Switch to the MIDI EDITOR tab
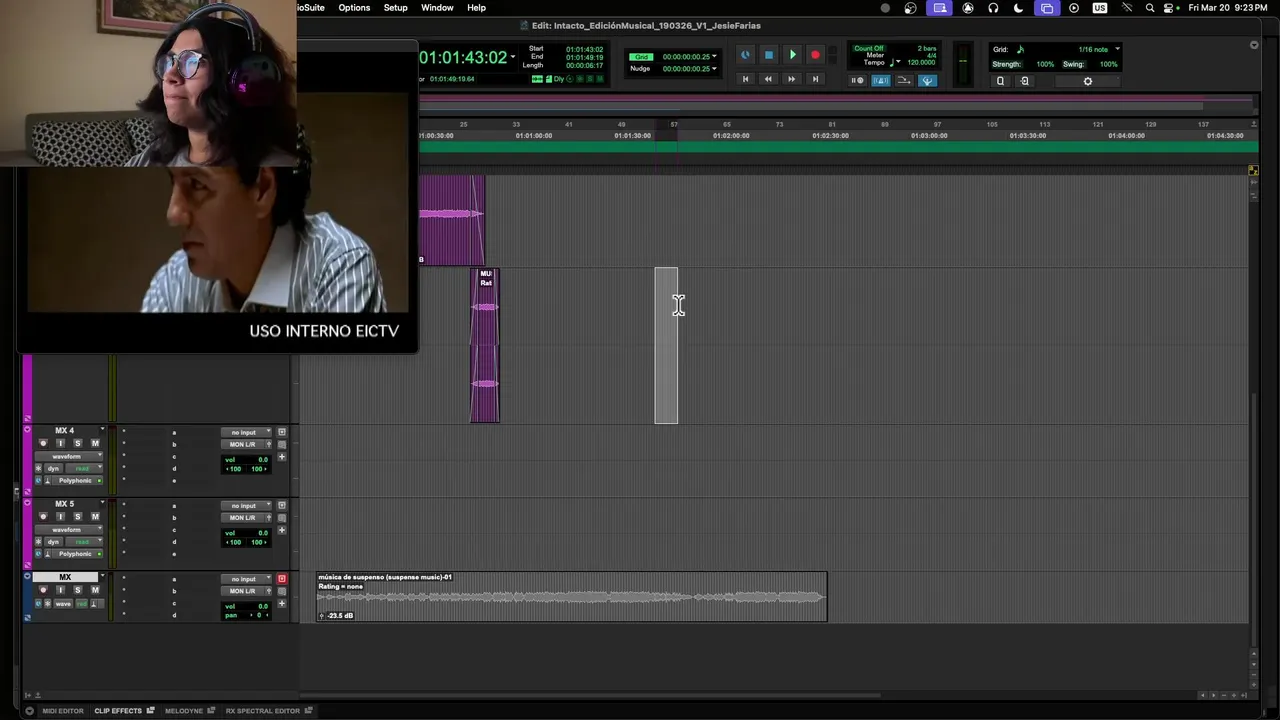Image resolution: width=1280 pixels, height=720 pixels. click(62, 711)
